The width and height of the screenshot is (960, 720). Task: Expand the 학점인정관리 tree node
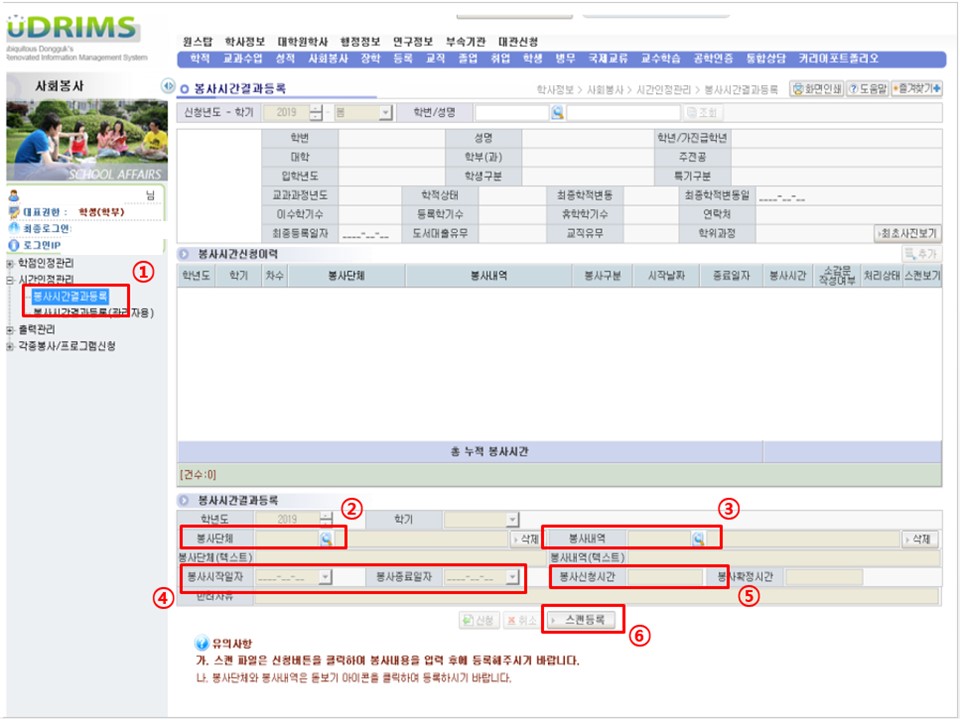10,263
